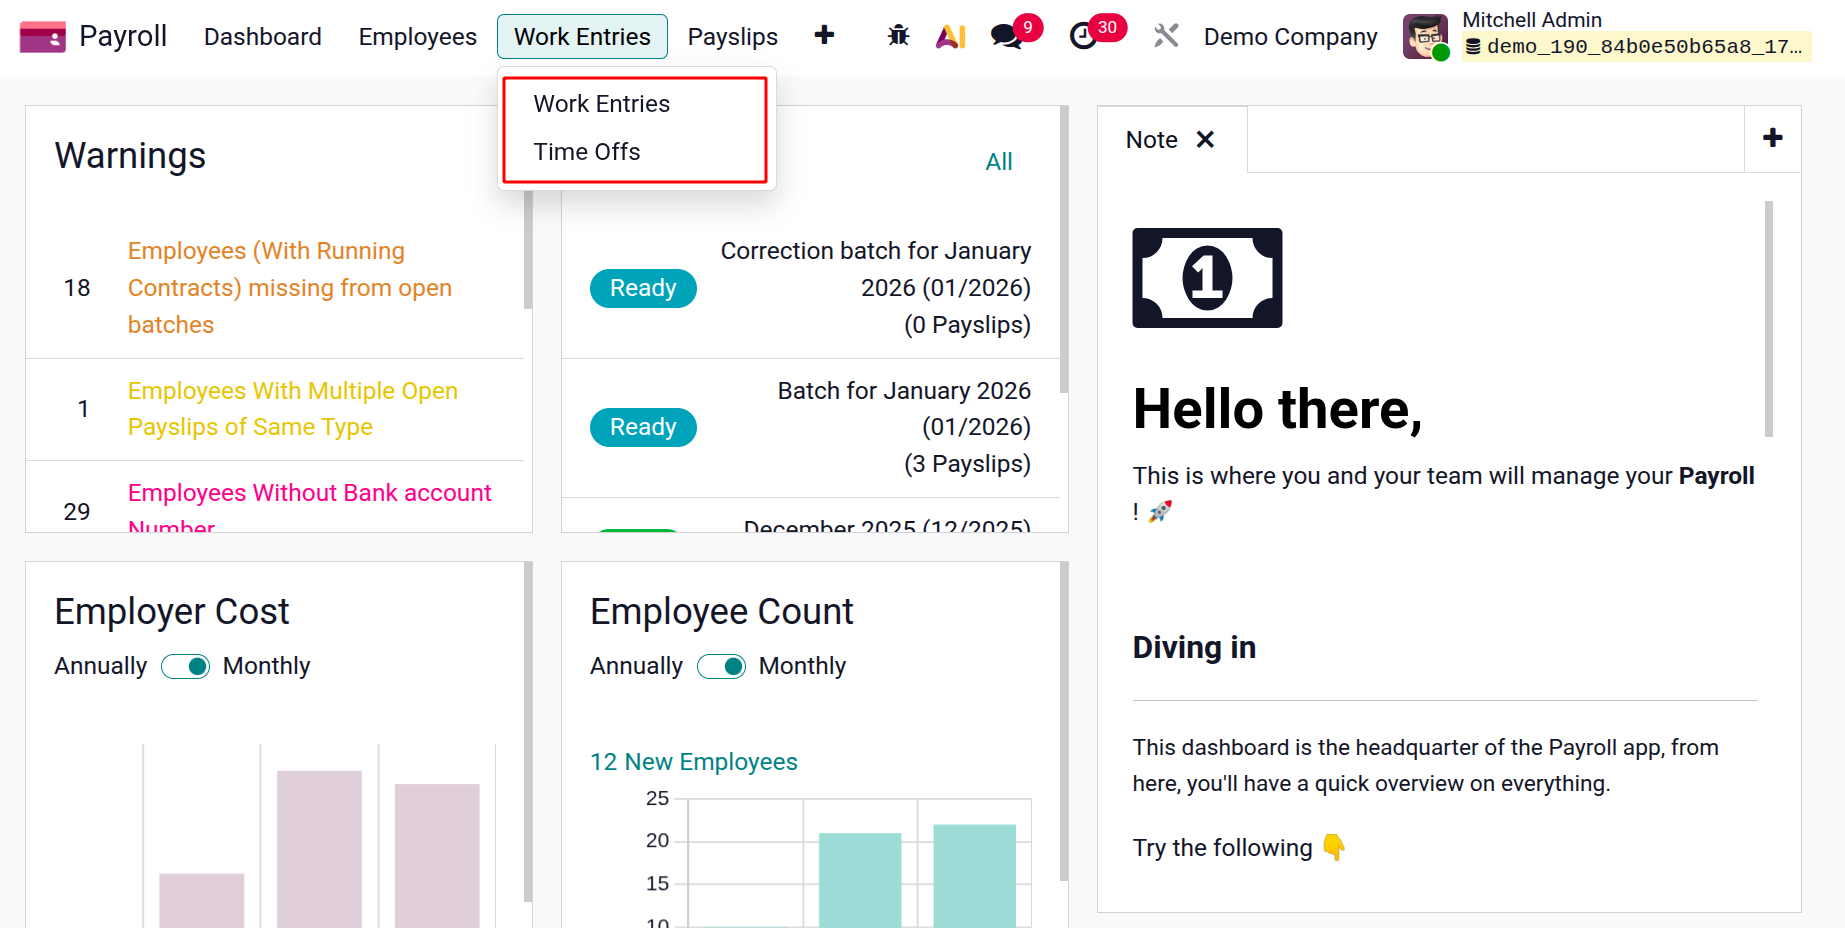The height and width of the screenshot is (928, 1845).
Task: Click the Employer Cost panel scrollbar
Action: [528, 732]
